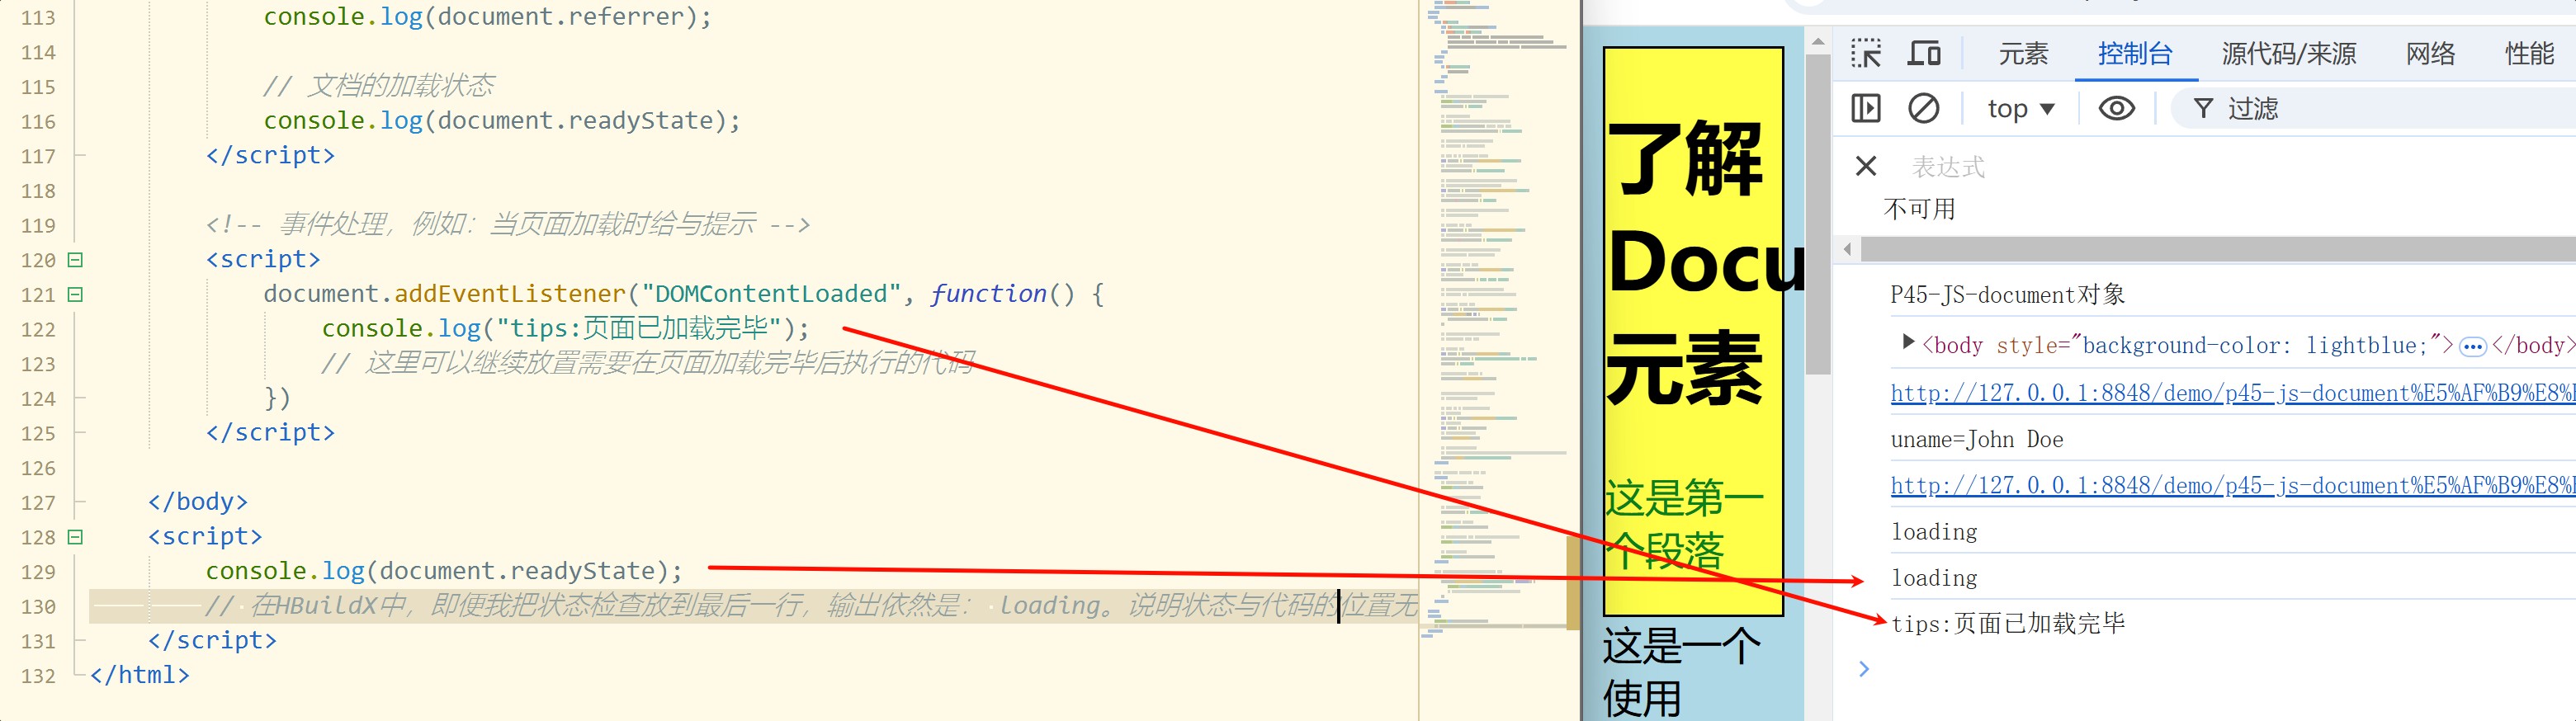
Task: Collapse the function block at line 121
Action: click(75, 294)
